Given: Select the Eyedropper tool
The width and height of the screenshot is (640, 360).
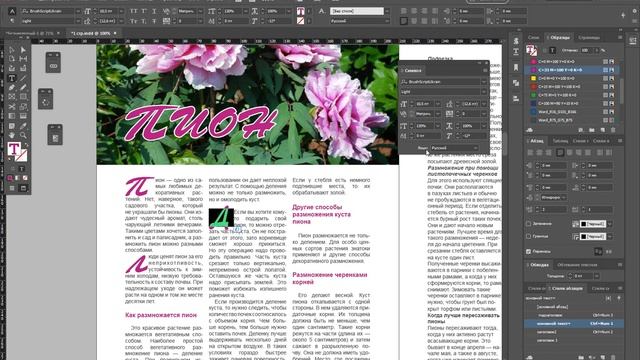Looking at the screenshot, I should [23, 126].
